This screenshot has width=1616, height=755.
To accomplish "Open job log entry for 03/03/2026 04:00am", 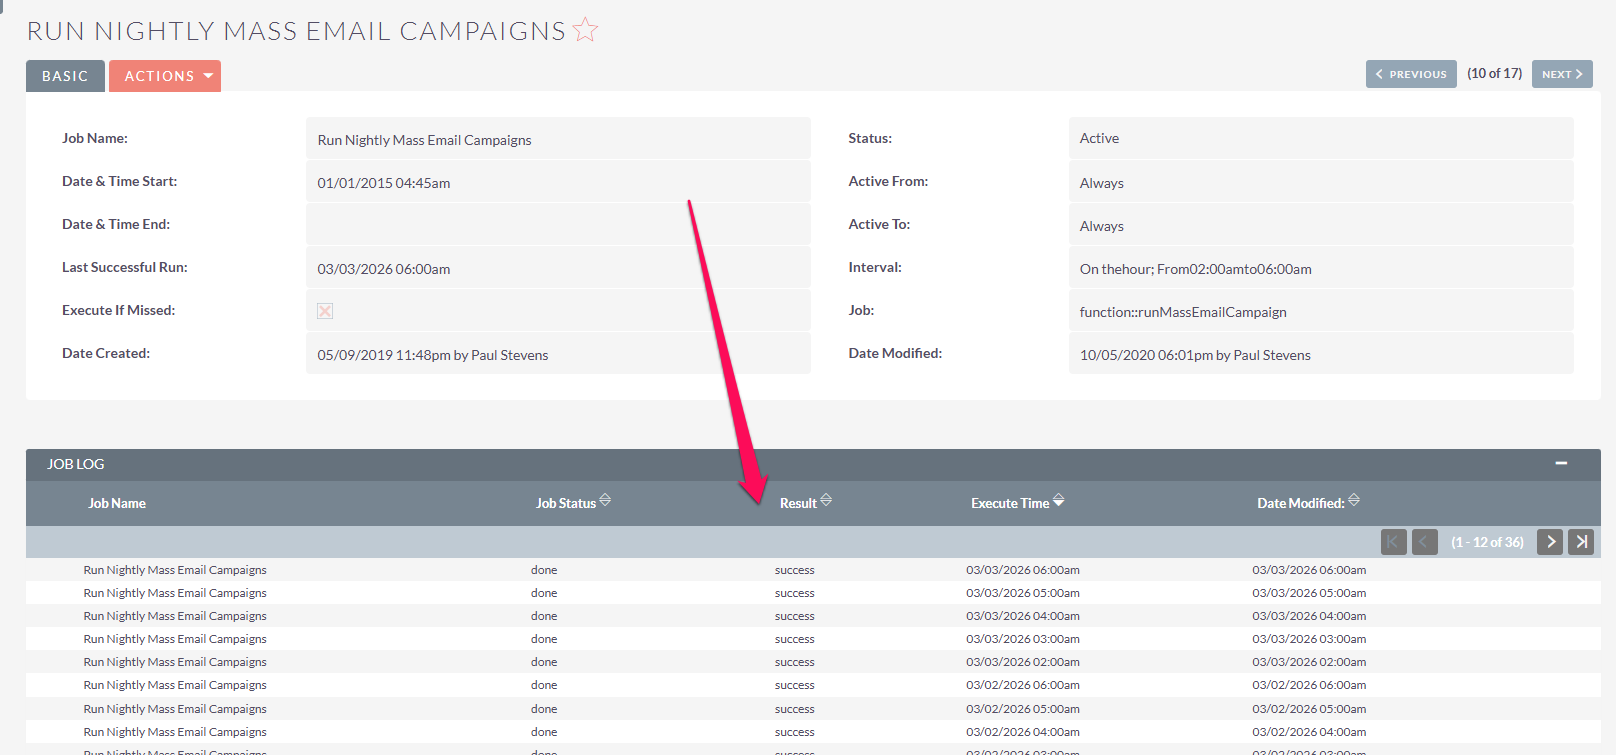I will point(175,616).
